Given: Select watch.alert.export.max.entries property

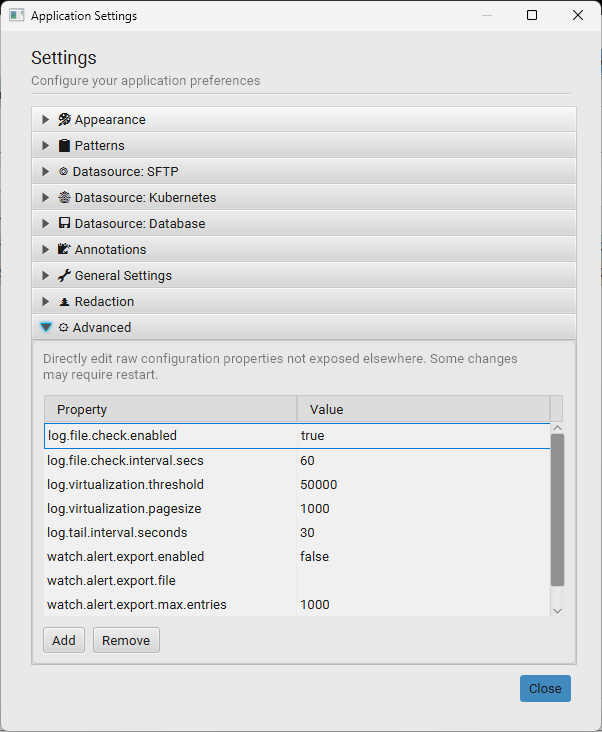Looking at the screenshot, I should click(136, 605).
